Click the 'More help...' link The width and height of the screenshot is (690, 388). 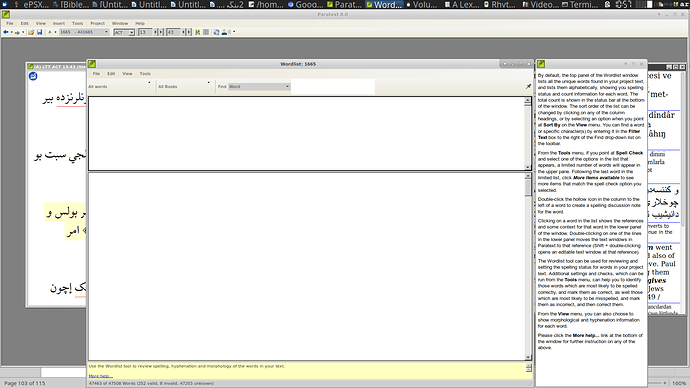[x=100, y=376]
